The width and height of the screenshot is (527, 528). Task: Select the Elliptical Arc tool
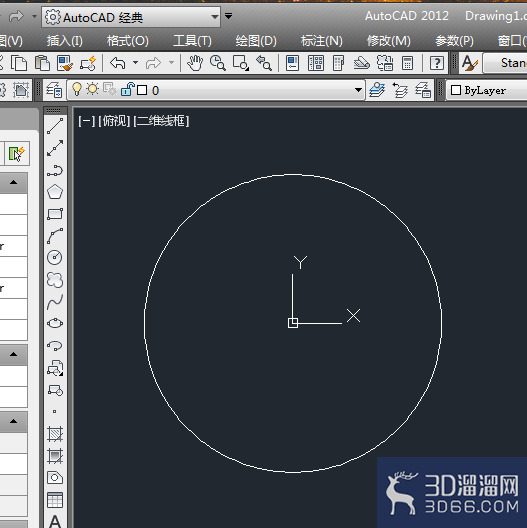[55, 345]
